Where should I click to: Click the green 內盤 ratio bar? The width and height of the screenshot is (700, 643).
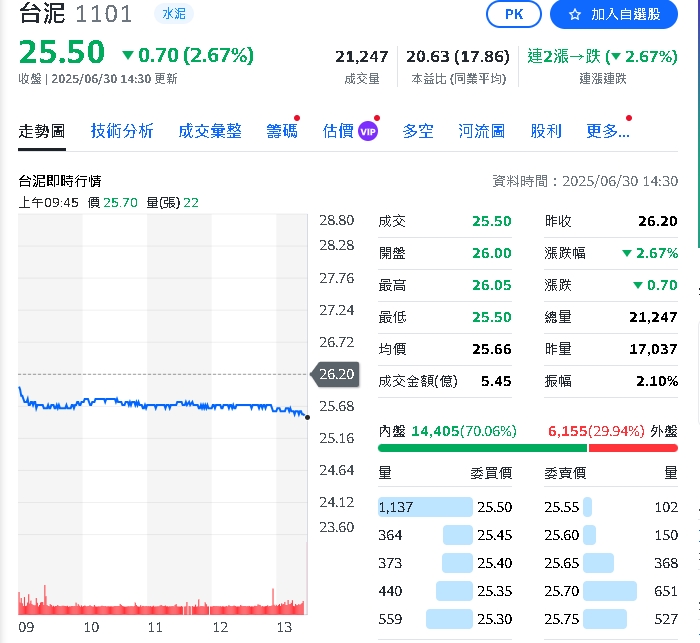point(482,448)
